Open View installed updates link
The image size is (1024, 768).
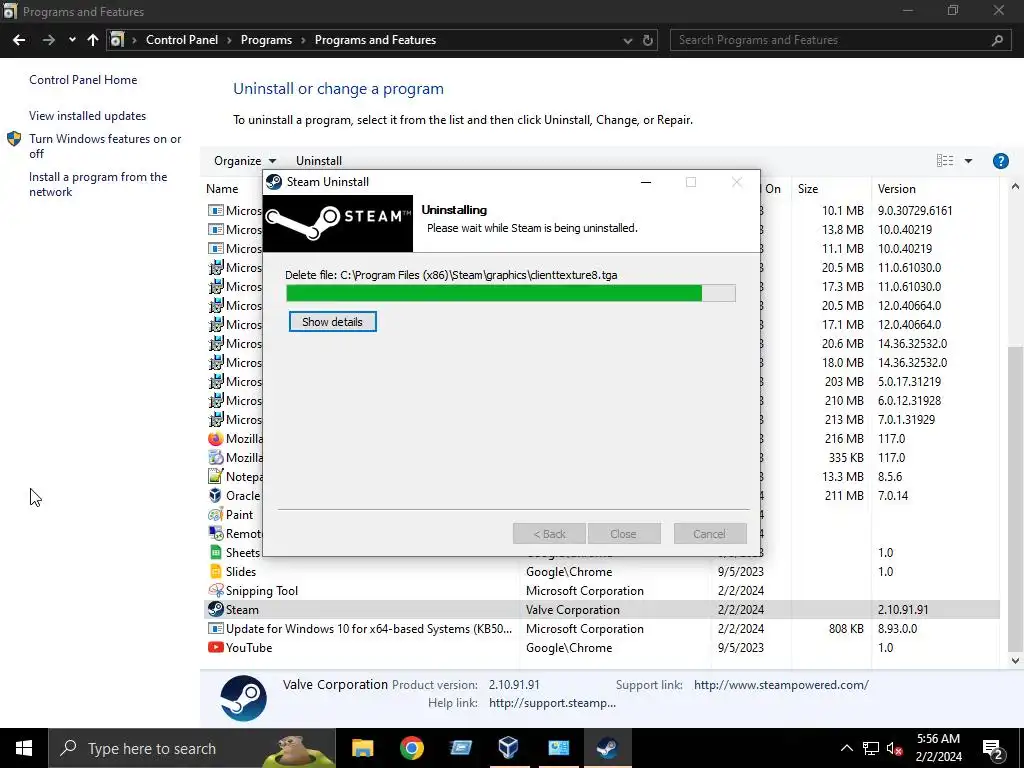(x=88, y=116)
